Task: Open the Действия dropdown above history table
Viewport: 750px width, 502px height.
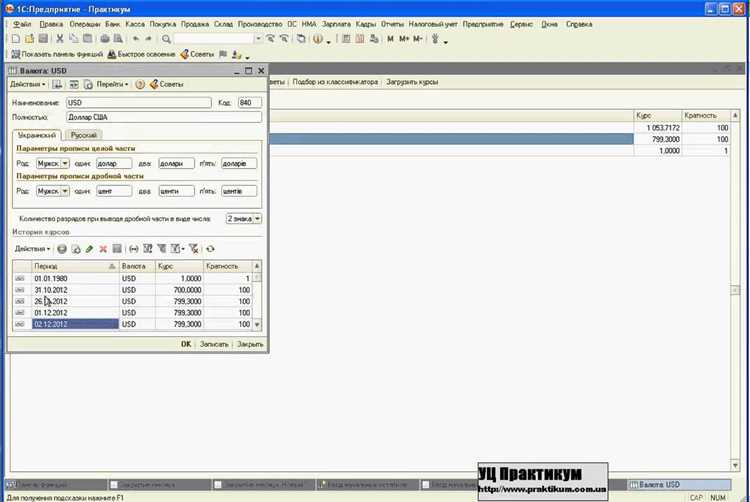Action: [32, 249]
